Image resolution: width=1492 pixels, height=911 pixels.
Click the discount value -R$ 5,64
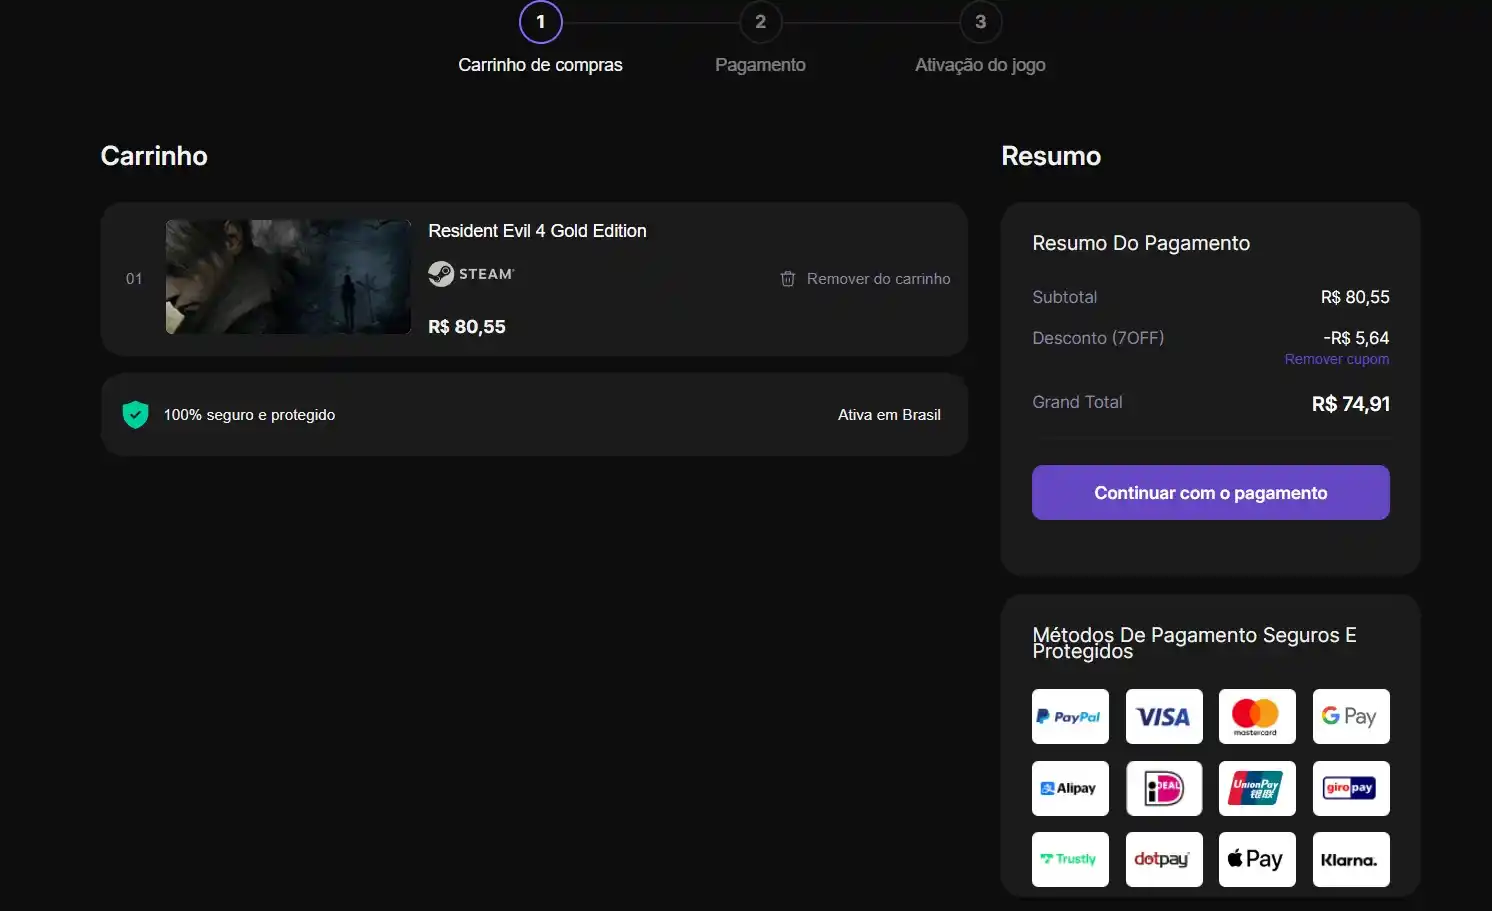(x=1356, y=338)
